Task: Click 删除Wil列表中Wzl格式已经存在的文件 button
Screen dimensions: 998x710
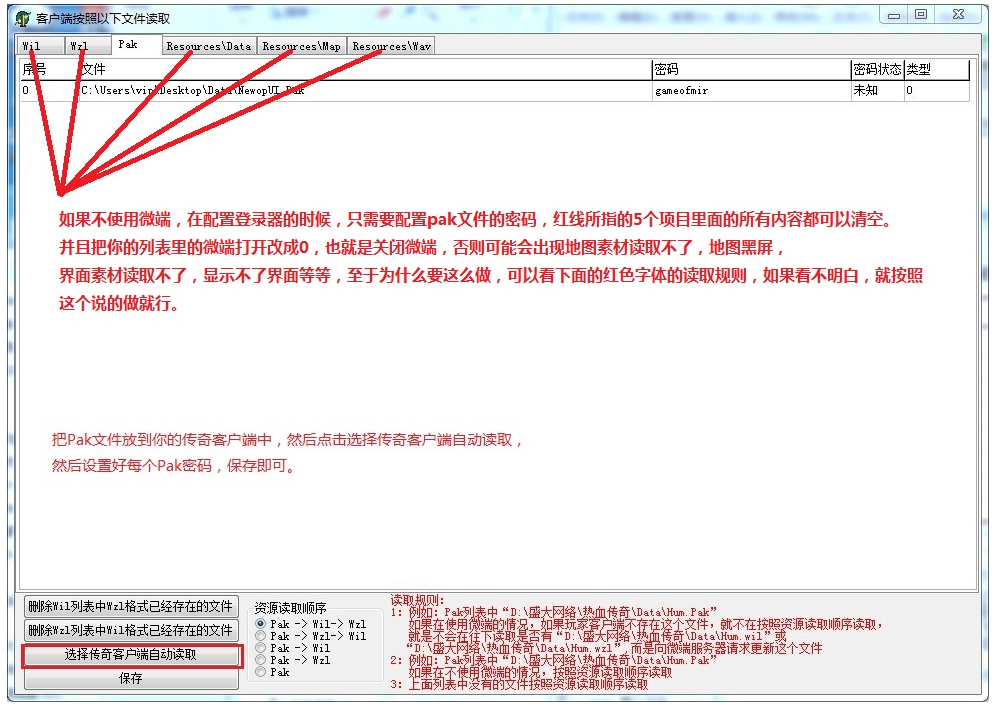Action: (130, 605)
